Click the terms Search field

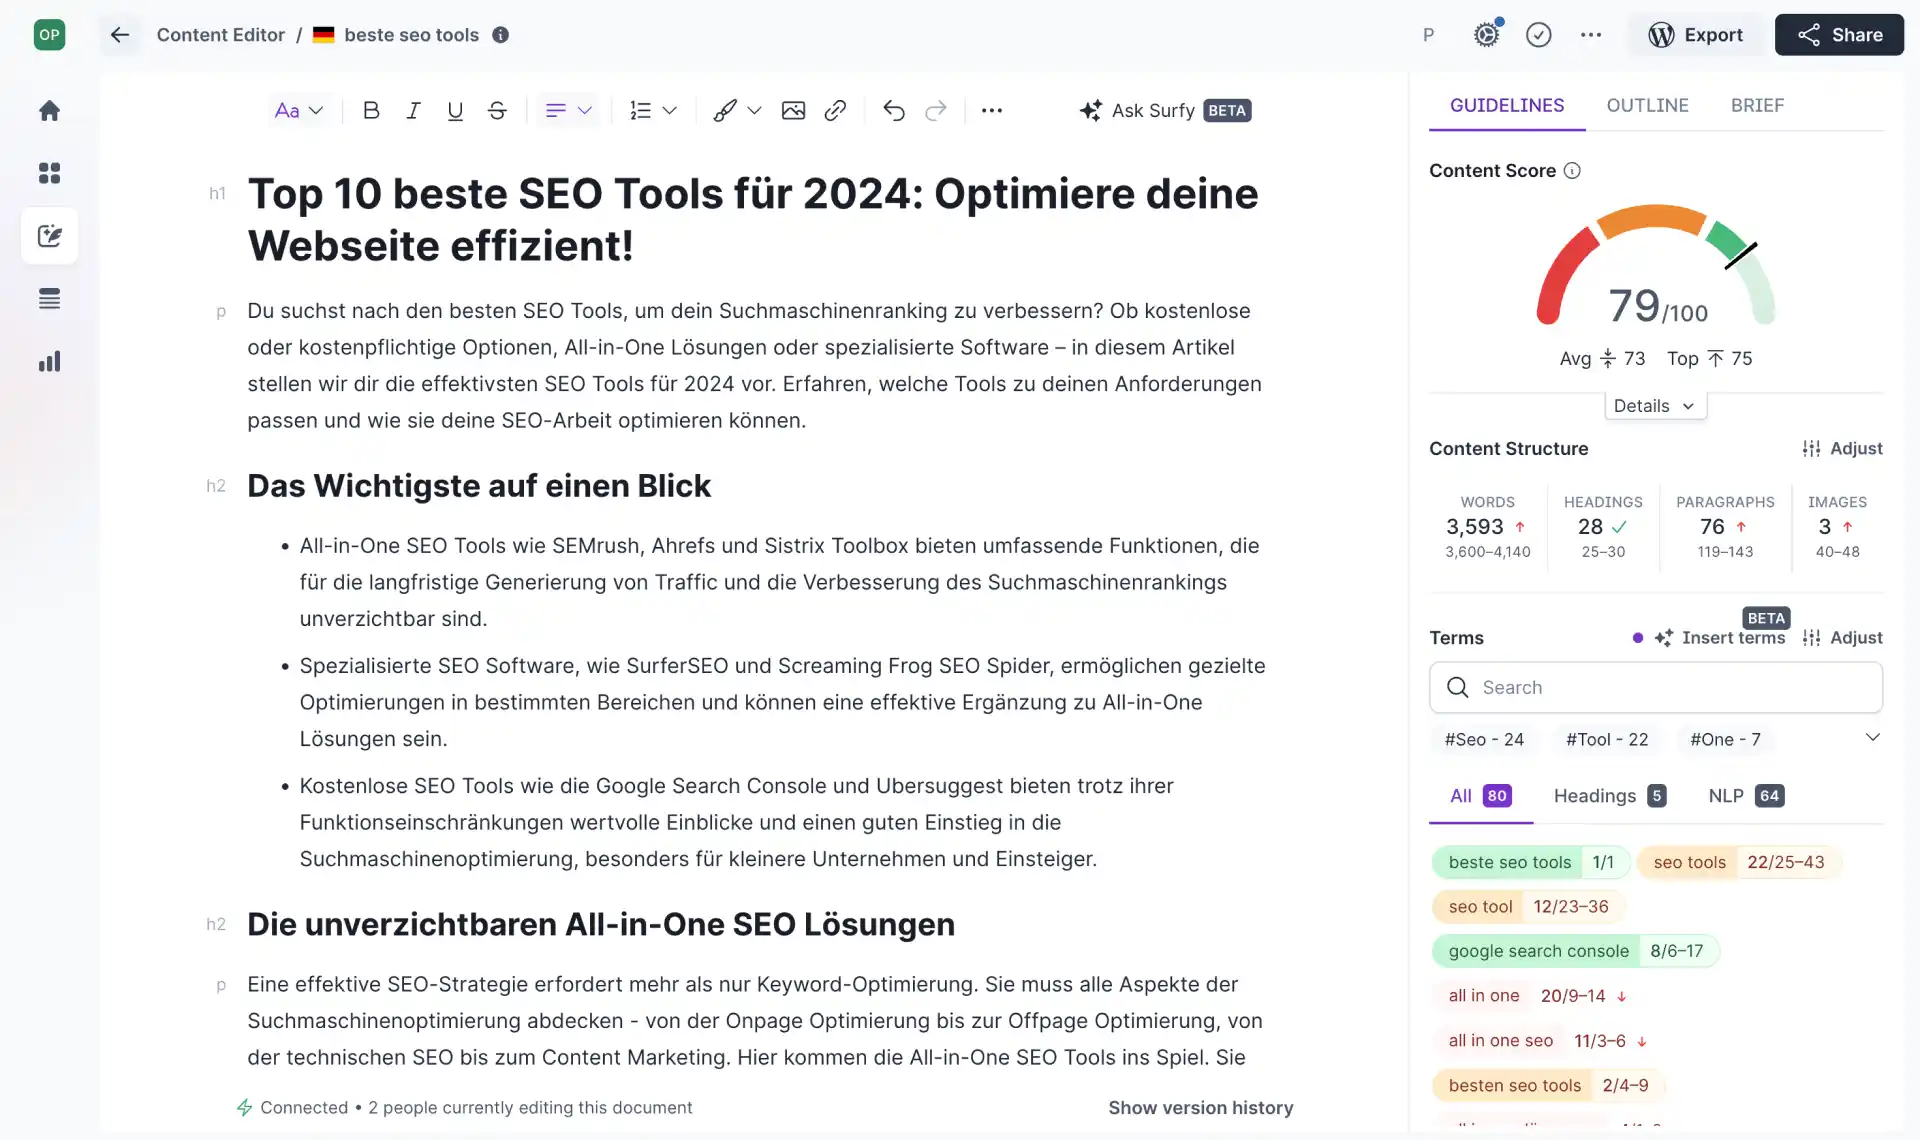(1656, 688)
